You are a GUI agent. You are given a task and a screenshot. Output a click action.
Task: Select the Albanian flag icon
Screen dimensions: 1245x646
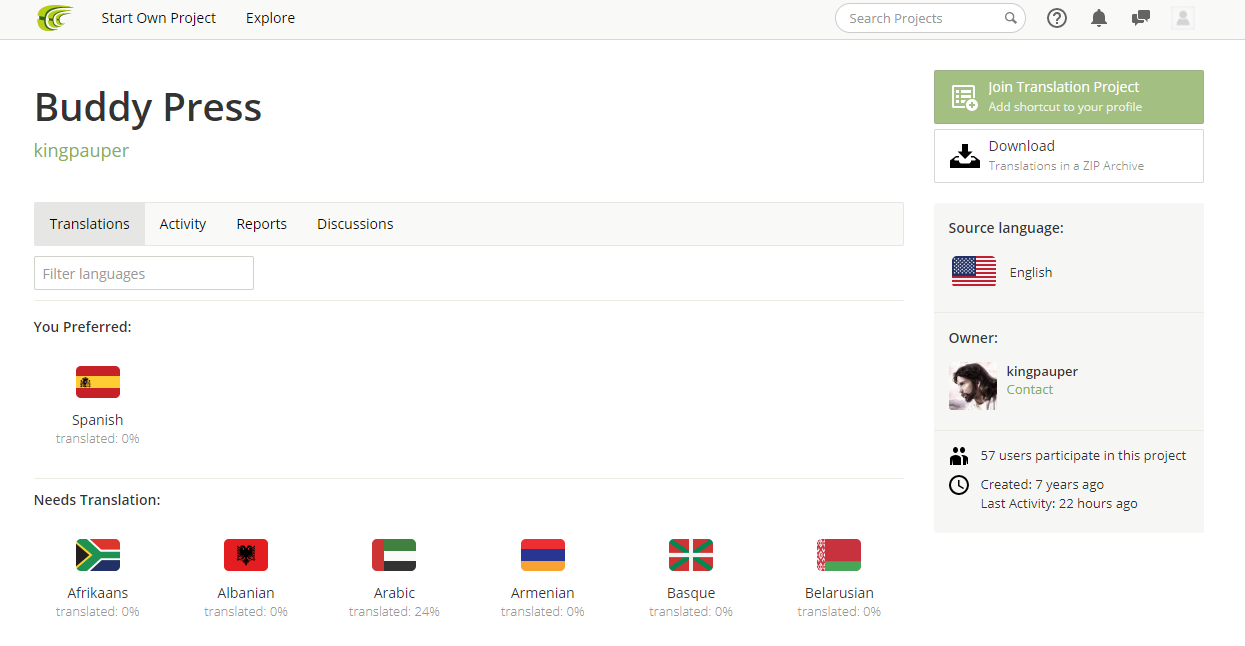coord(246,555)
